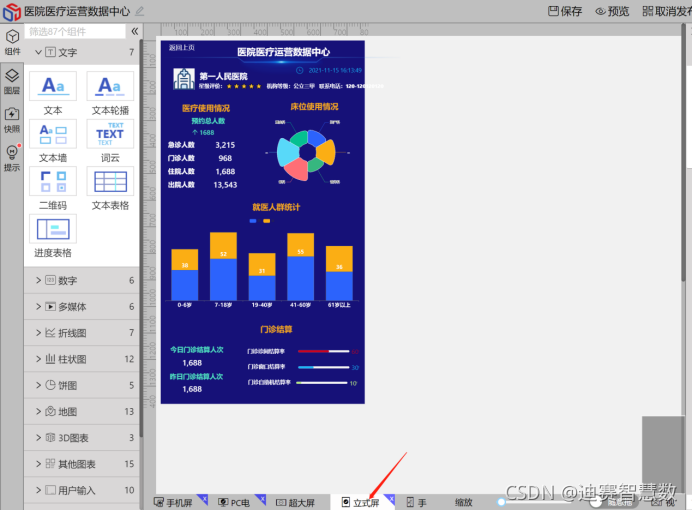Click the 急诊人数 value 3,215
This screenshot has width=693, height=511.
[x=225, y=145]
